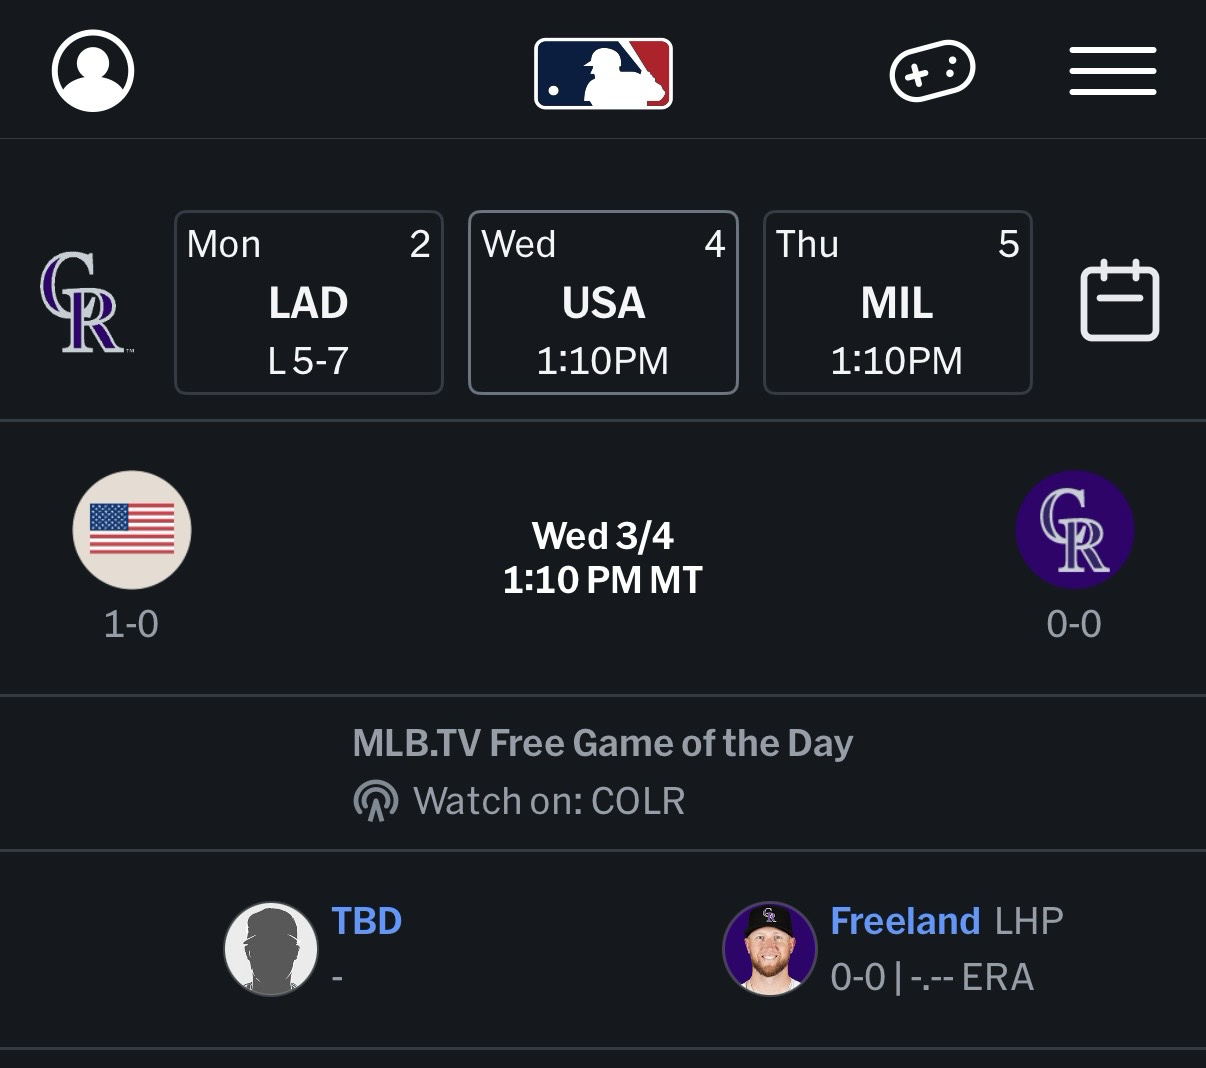
Task: Open Freeland player page link
Action: coord(904,921)
